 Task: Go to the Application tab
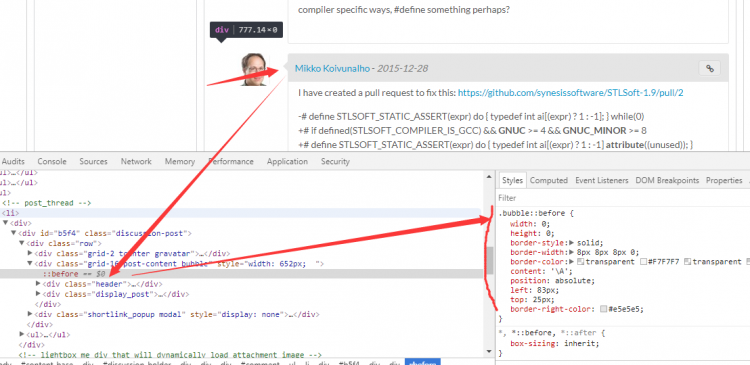[x=287, y=162]
